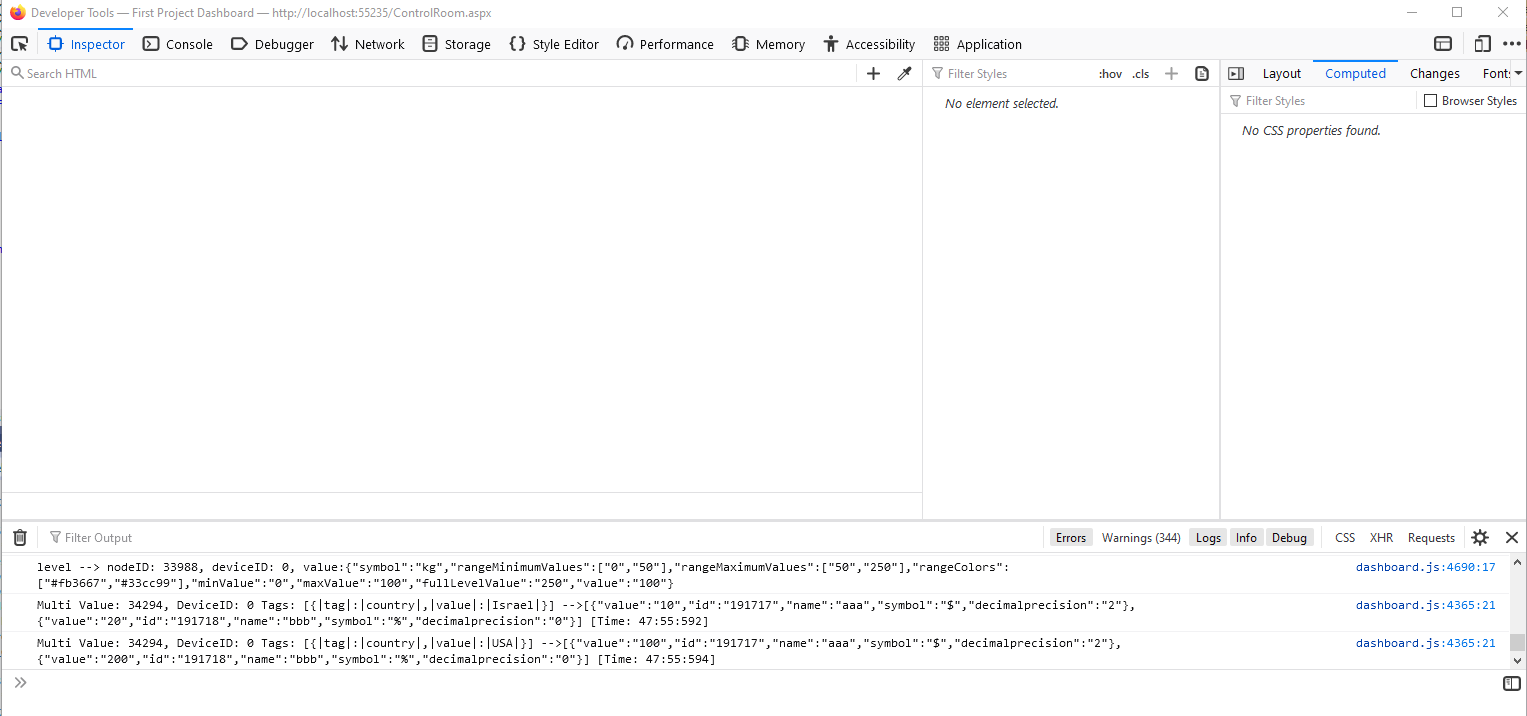Toggle the Errors filter
Image resolution: width=1527 pixels, height=716 pixels.
1070,537
